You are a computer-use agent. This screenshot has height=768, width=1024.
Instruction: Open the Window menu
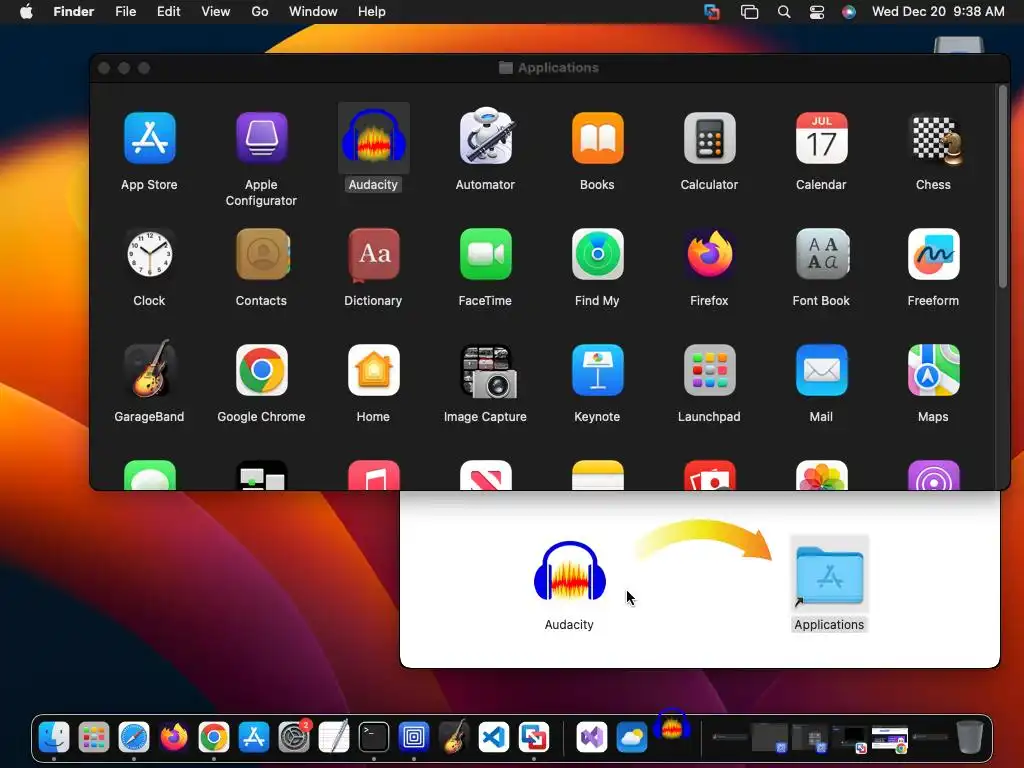(x=313, y=12)
